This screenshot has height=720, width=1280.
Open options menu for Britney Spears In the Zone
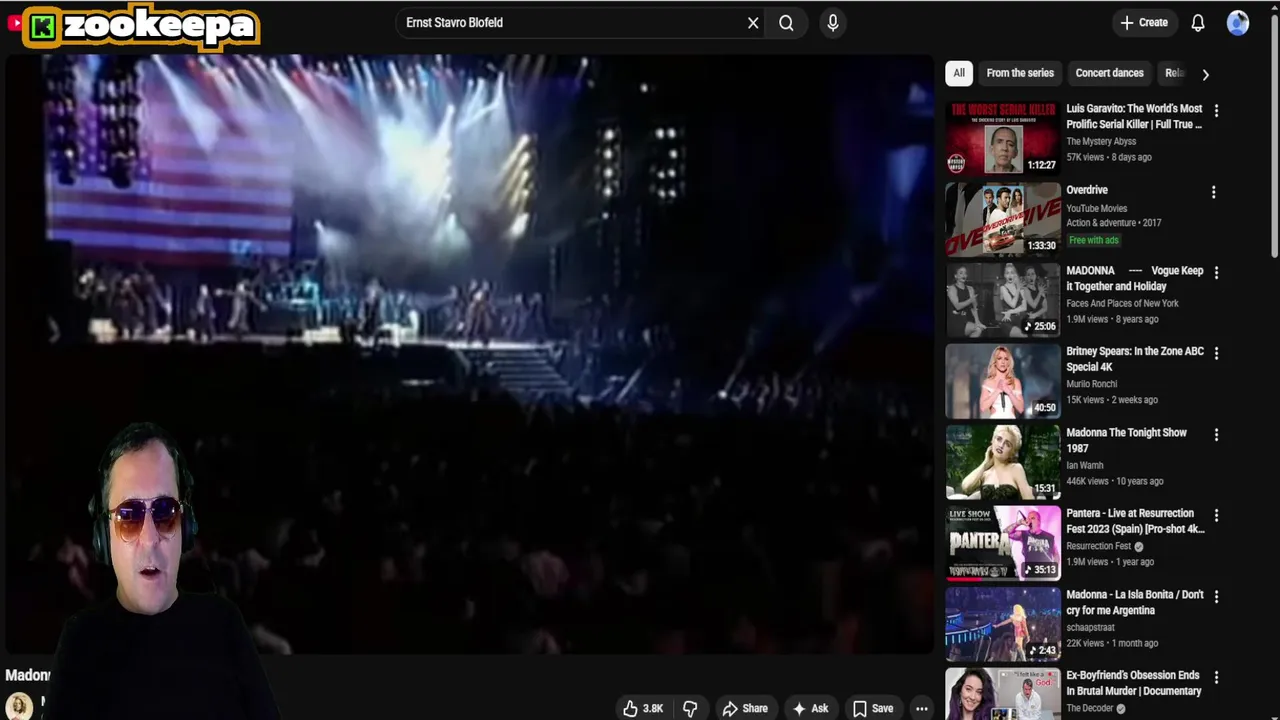click(x=1216, y=353)
